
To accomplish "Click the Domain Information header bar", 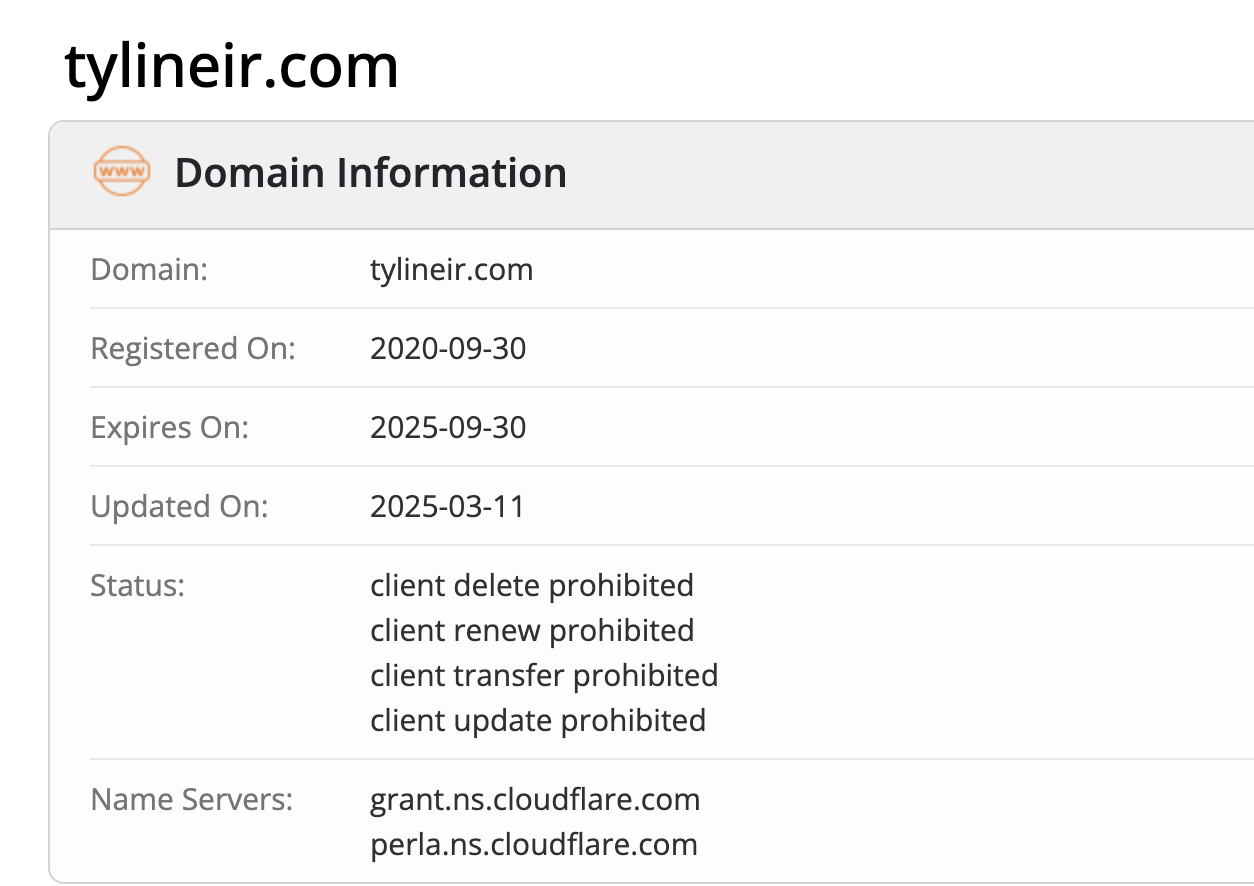I will [x=651, y=175].
